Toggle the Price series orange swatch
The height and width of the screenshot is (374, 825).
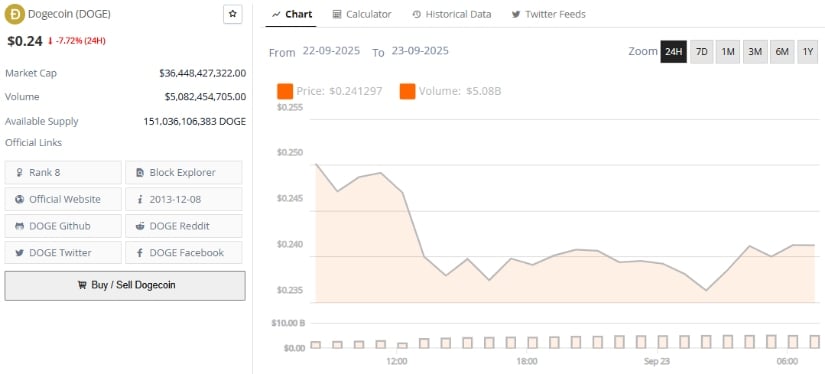tap(285, 91)
